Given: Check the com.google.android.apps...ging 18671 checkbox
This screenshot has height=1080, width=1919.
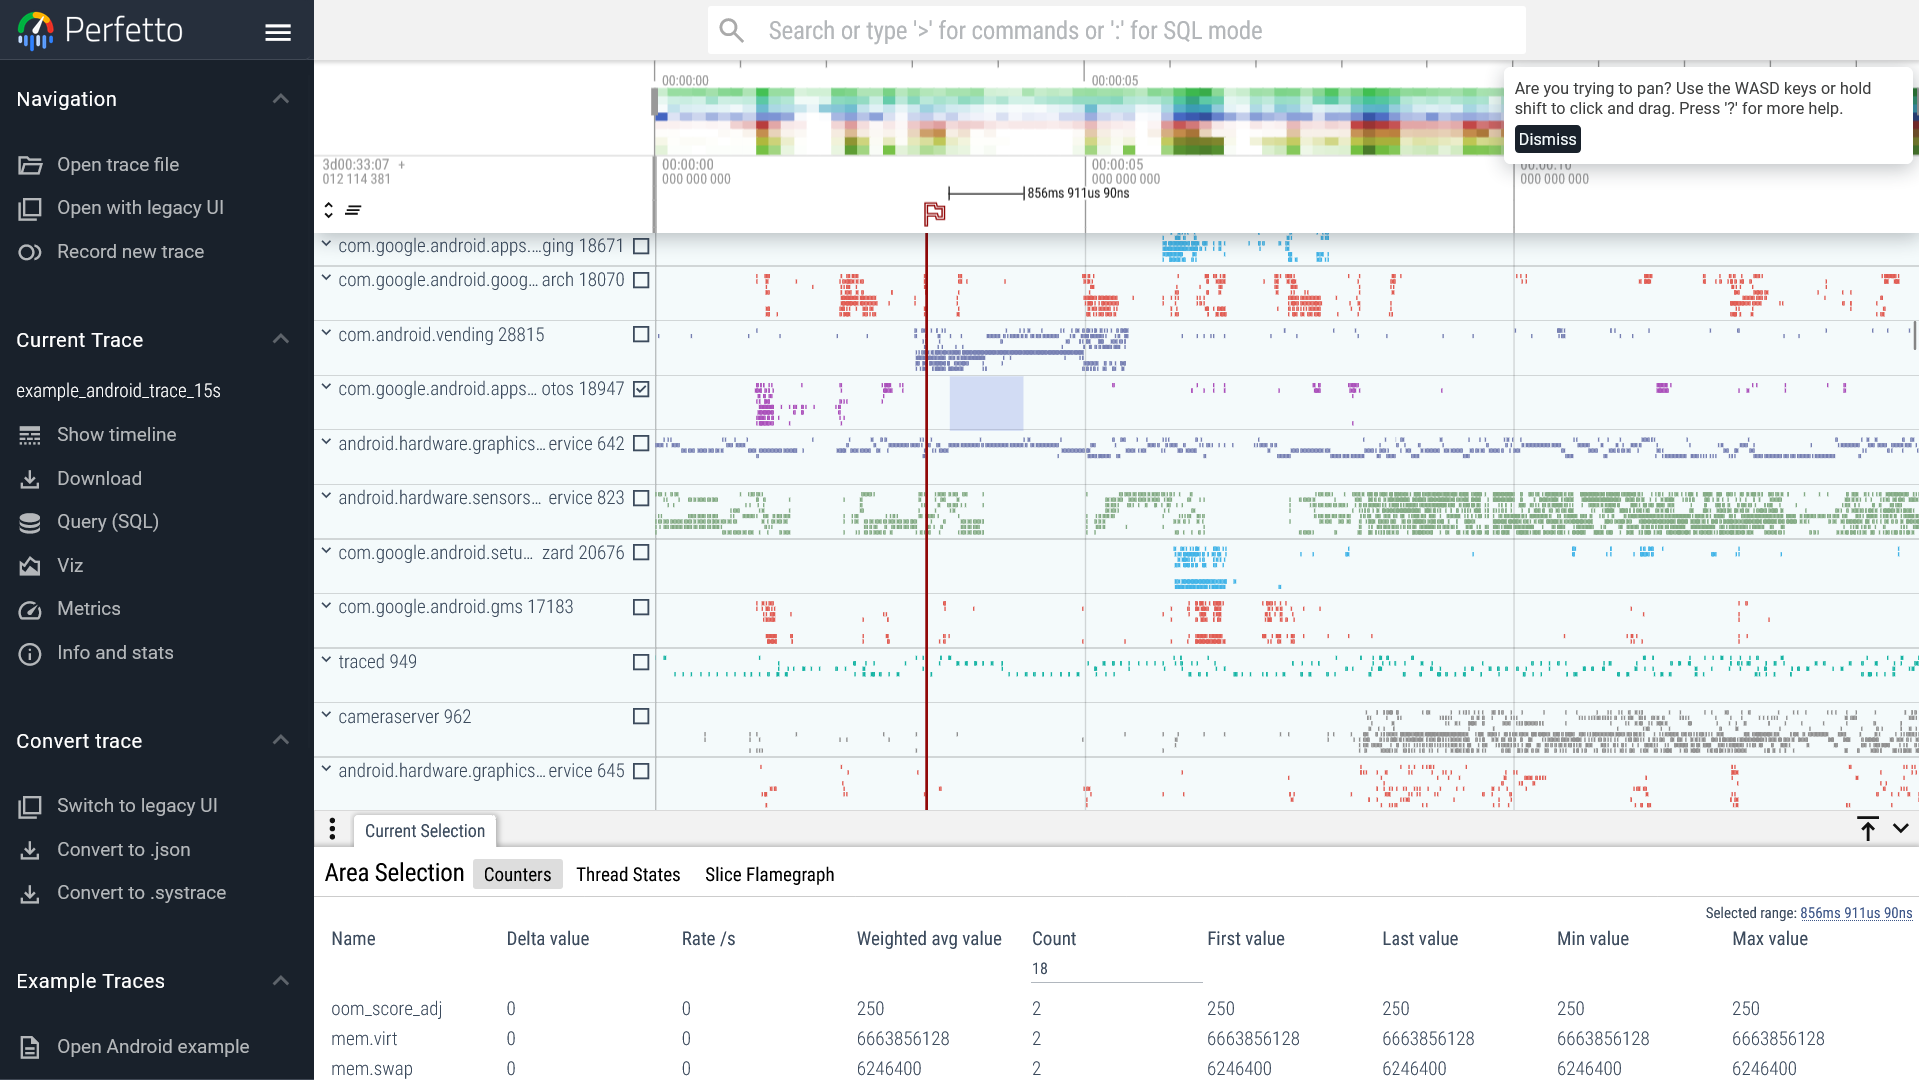Looking at the screenshot, I should [x=641, y=246].
